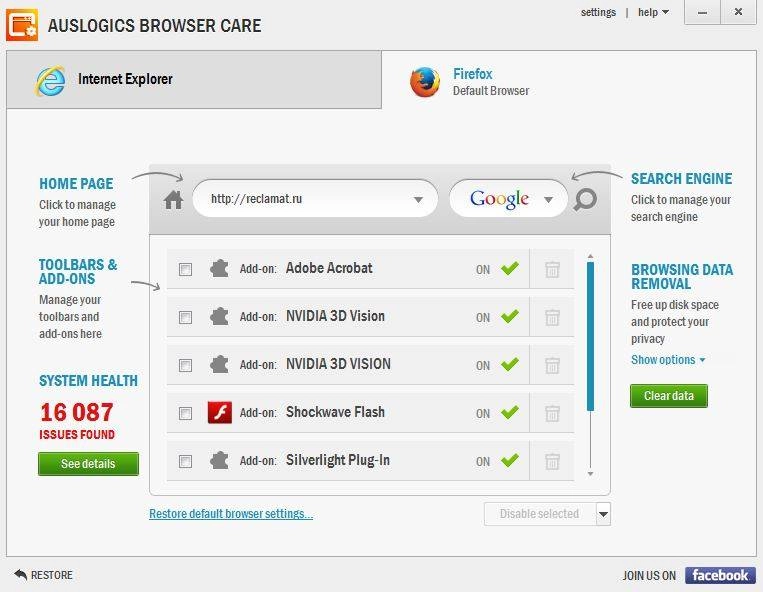Click the scroll-down arrow of add-ons list
The width and height of the screenshot is (763, 592).
tap(590, 474)
